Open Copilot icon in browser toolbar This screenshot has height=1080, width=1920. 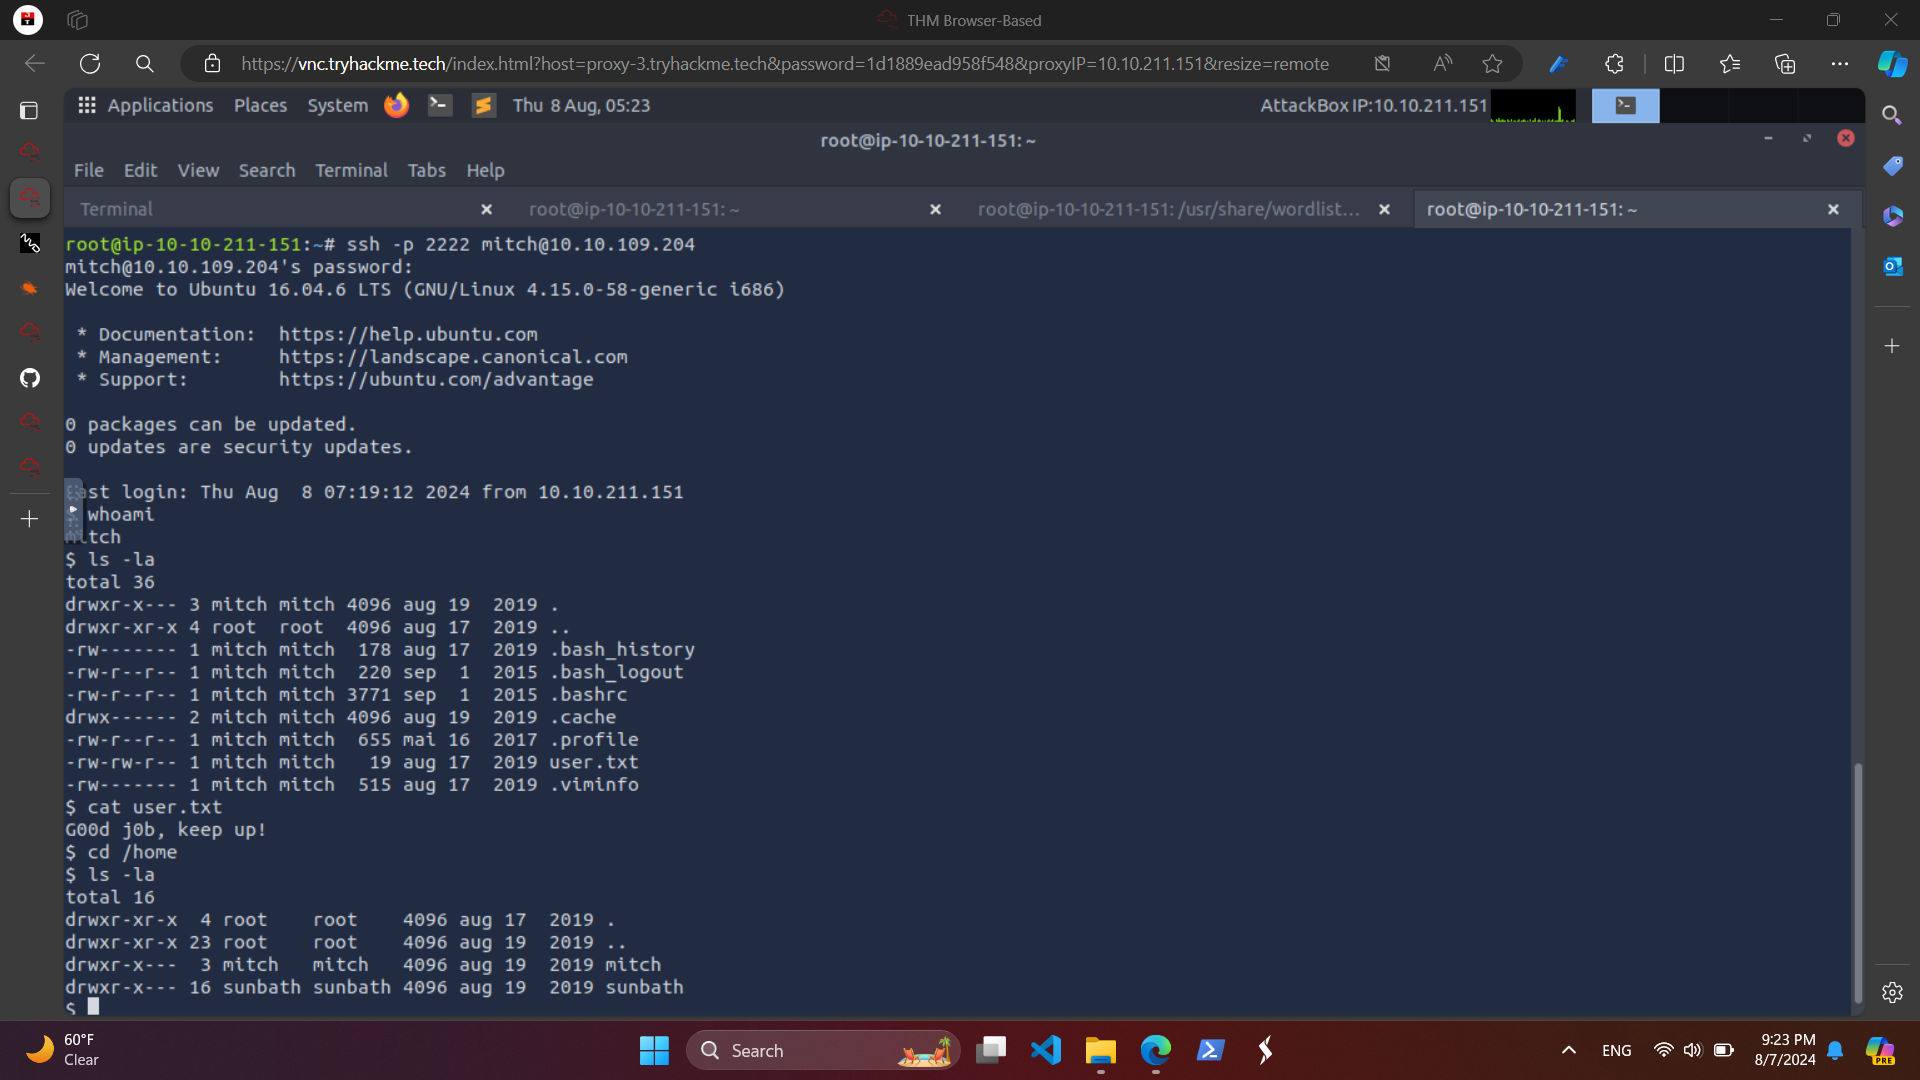1892,64
